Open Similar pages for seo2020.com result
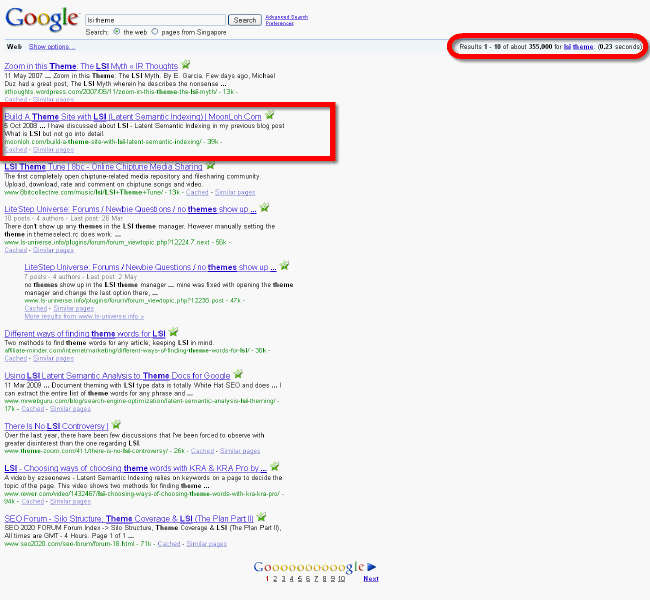 [x=207, y=544]
